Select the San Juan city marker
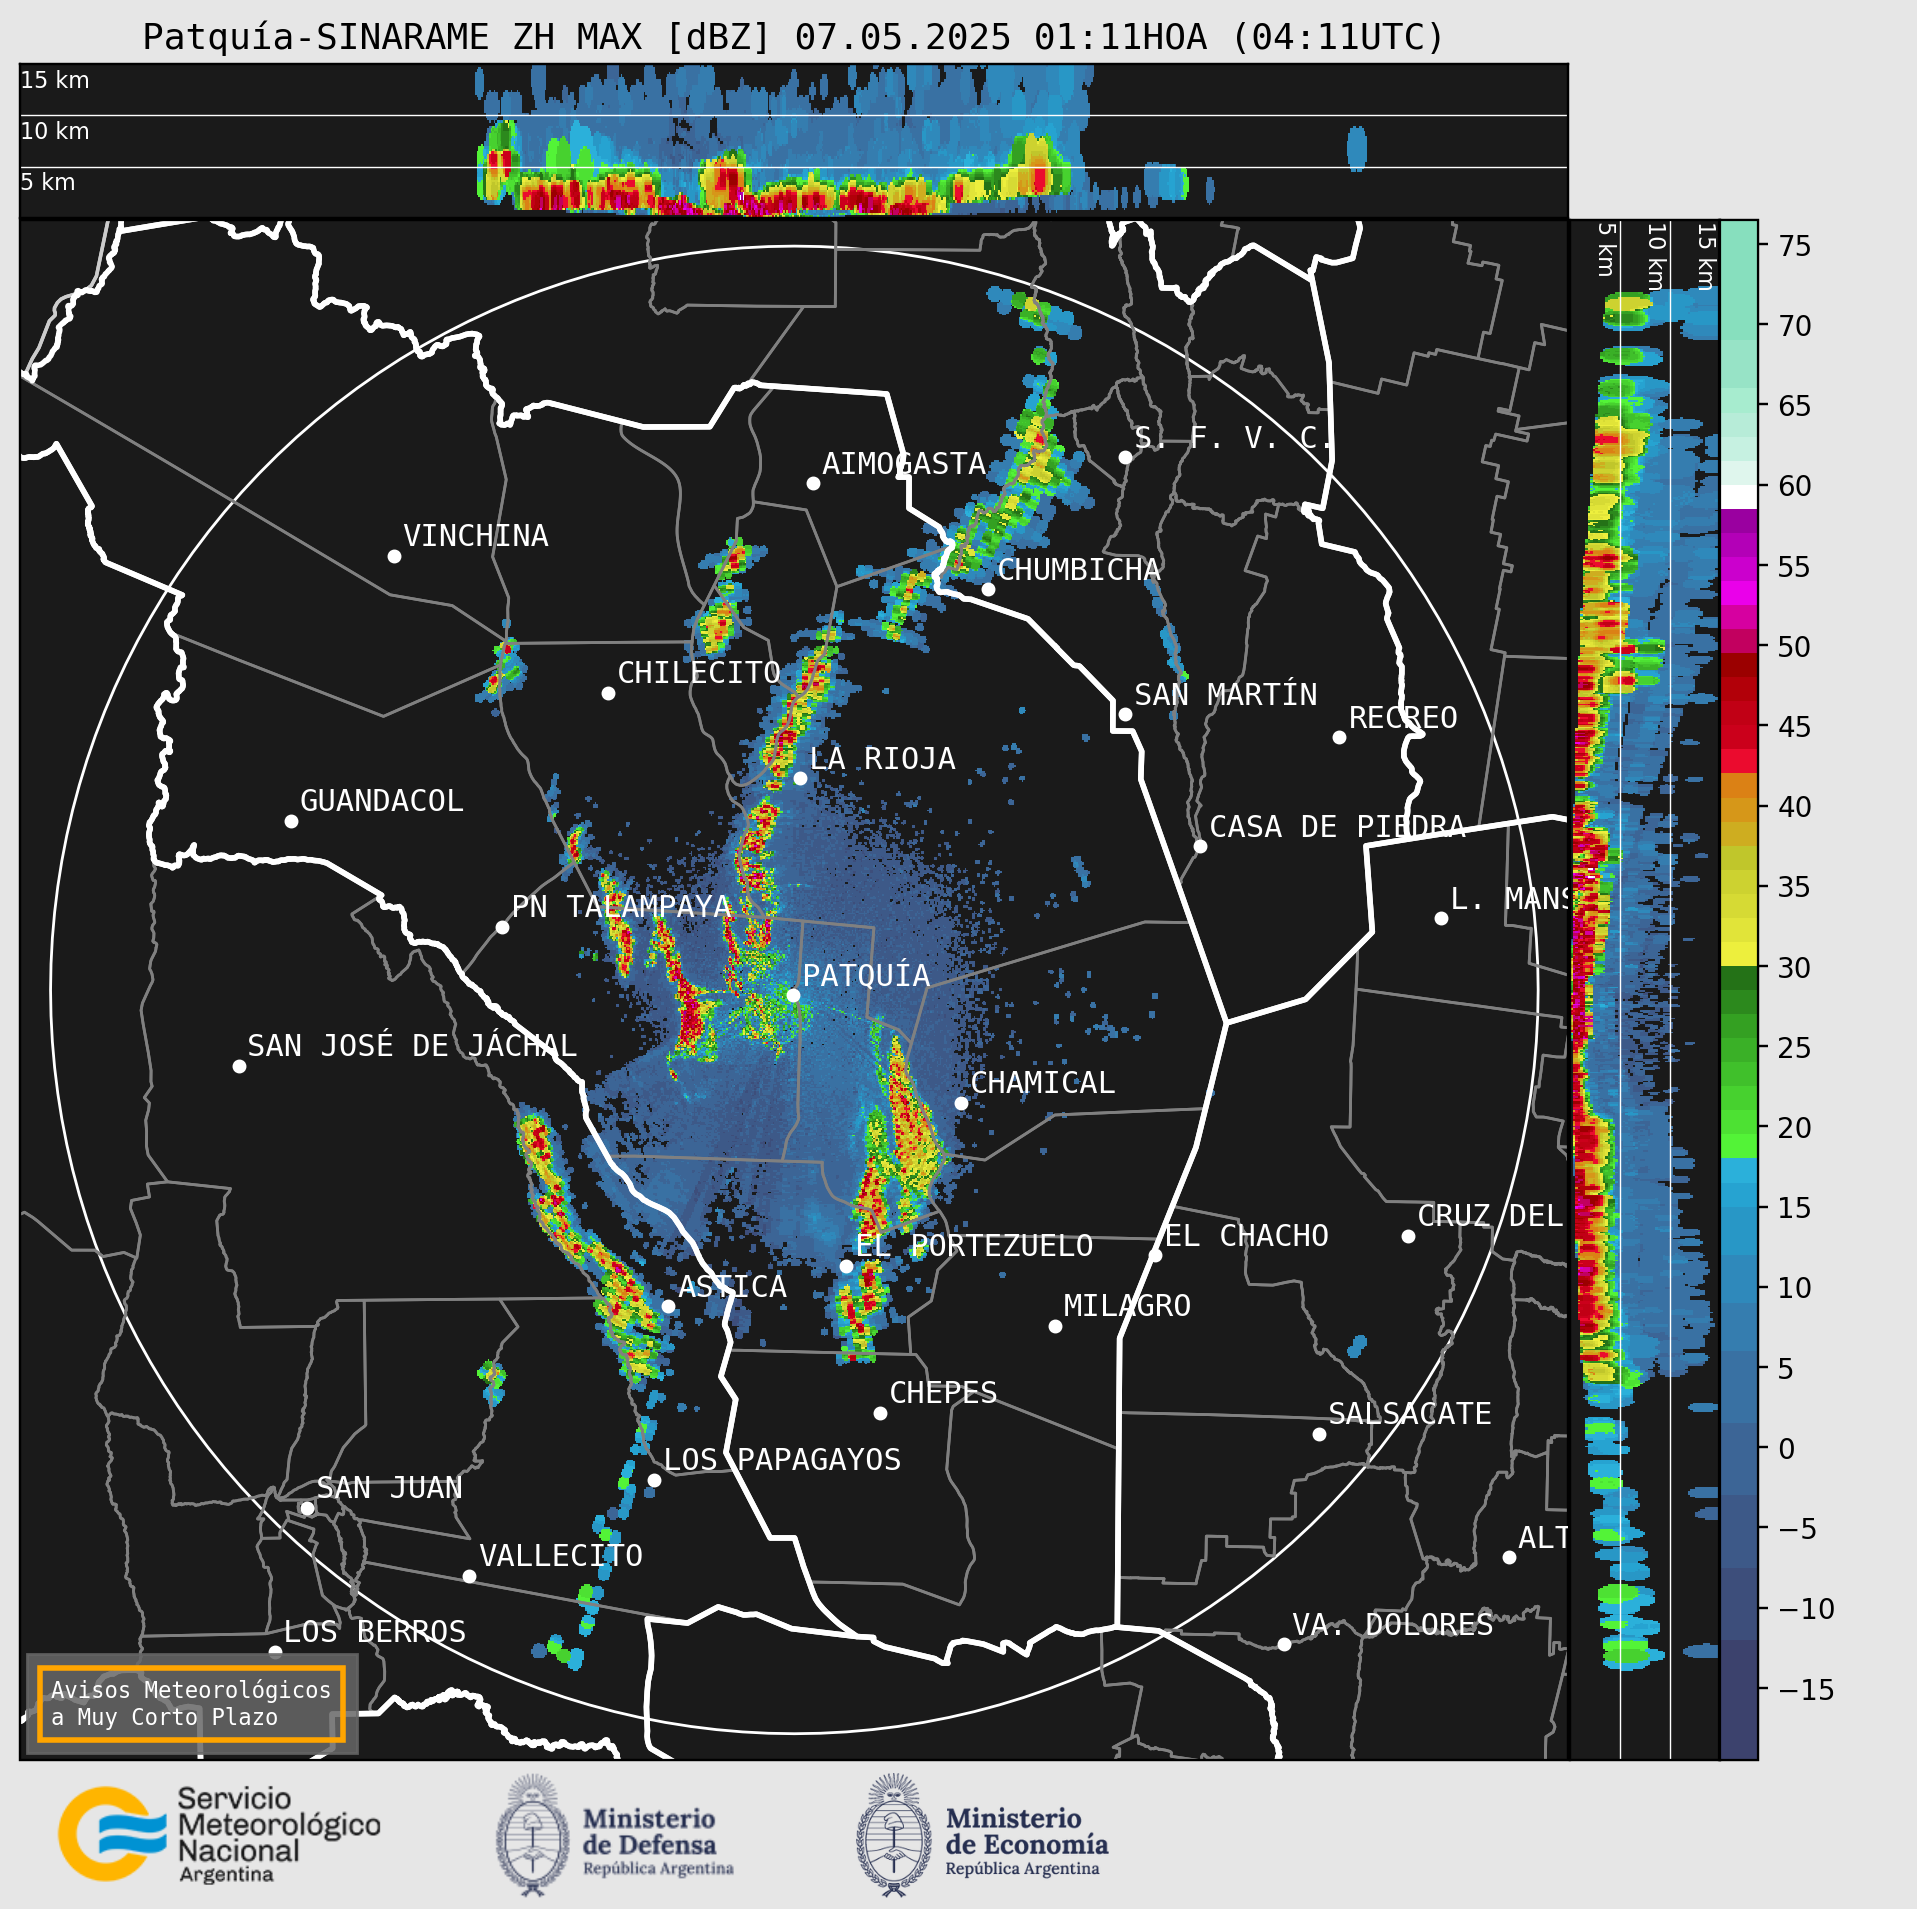Viewport: 1917px width, 1909px height. [307, 1508]
